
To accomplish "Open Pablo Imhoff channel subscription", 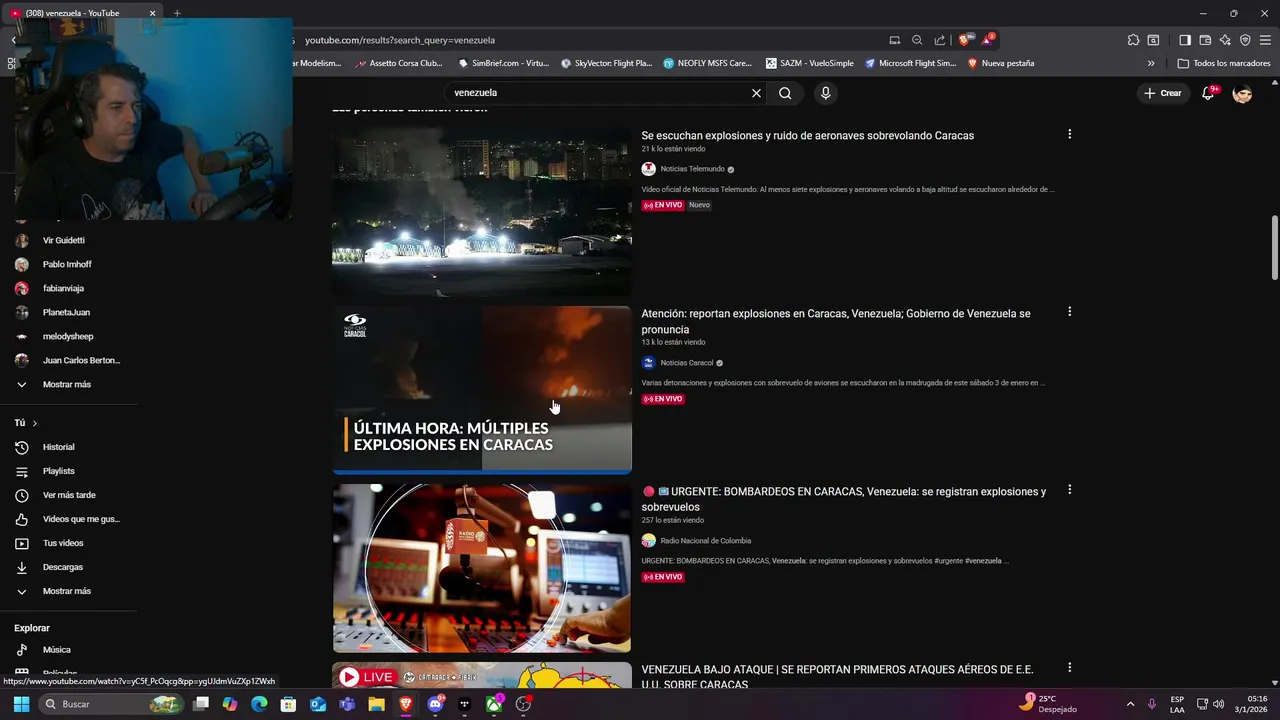I will 68,264.
